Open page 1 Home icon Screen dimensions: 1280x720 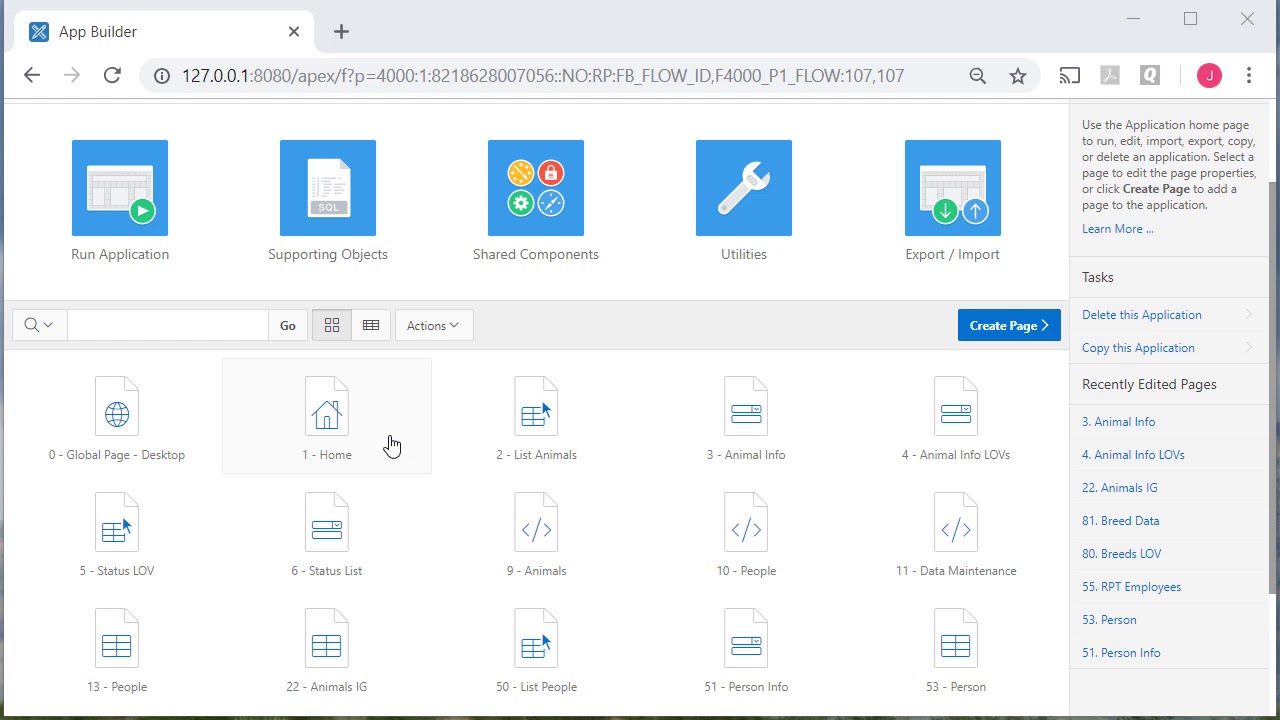[327, 406]
